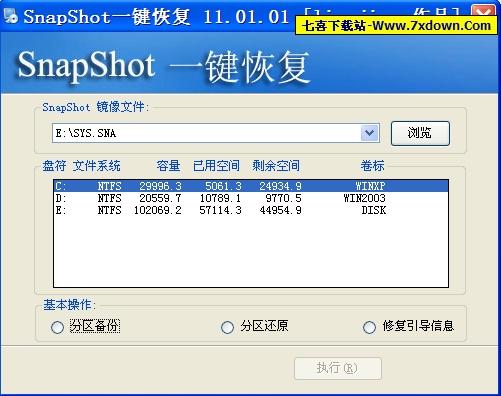Select the C: WINXP partition row

click(x=251, y=186)
